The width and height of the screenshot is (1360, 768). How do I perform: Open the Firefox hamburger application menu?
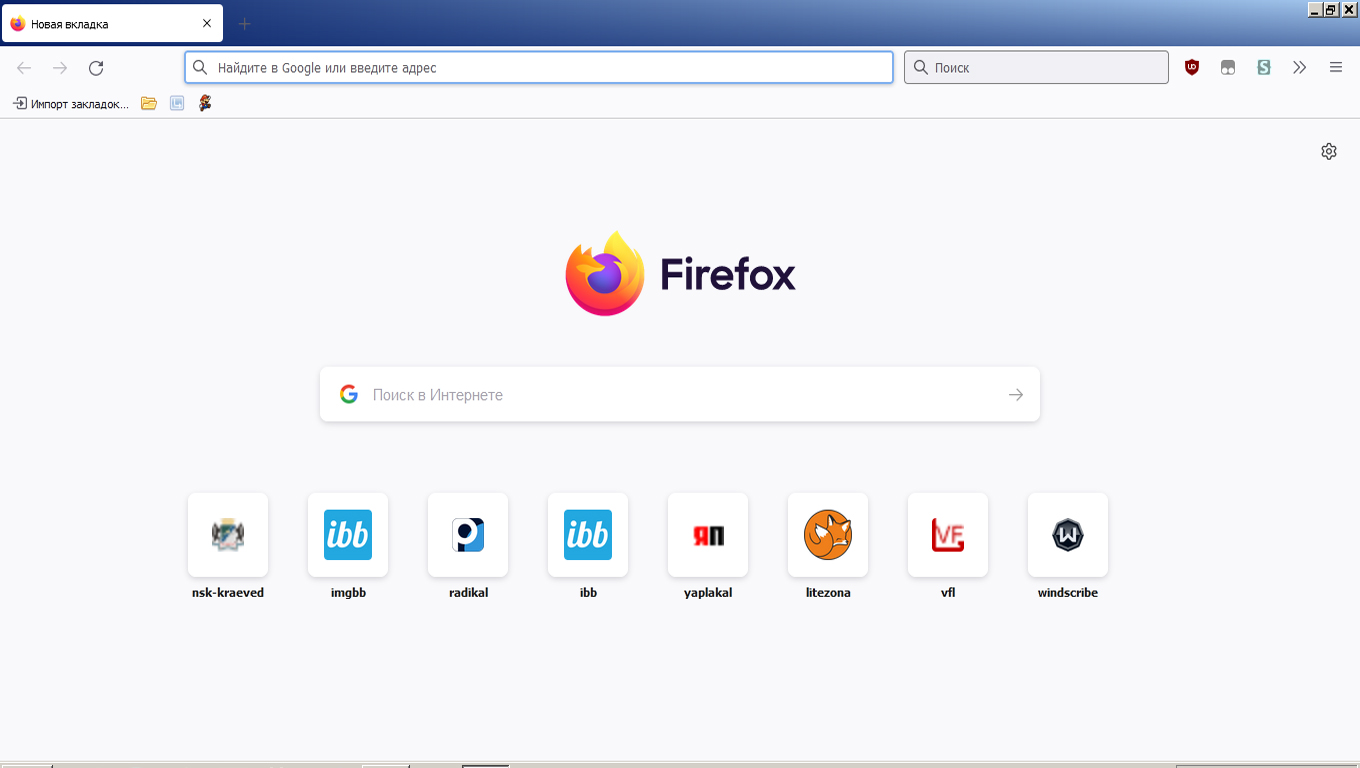point(1336,68)
